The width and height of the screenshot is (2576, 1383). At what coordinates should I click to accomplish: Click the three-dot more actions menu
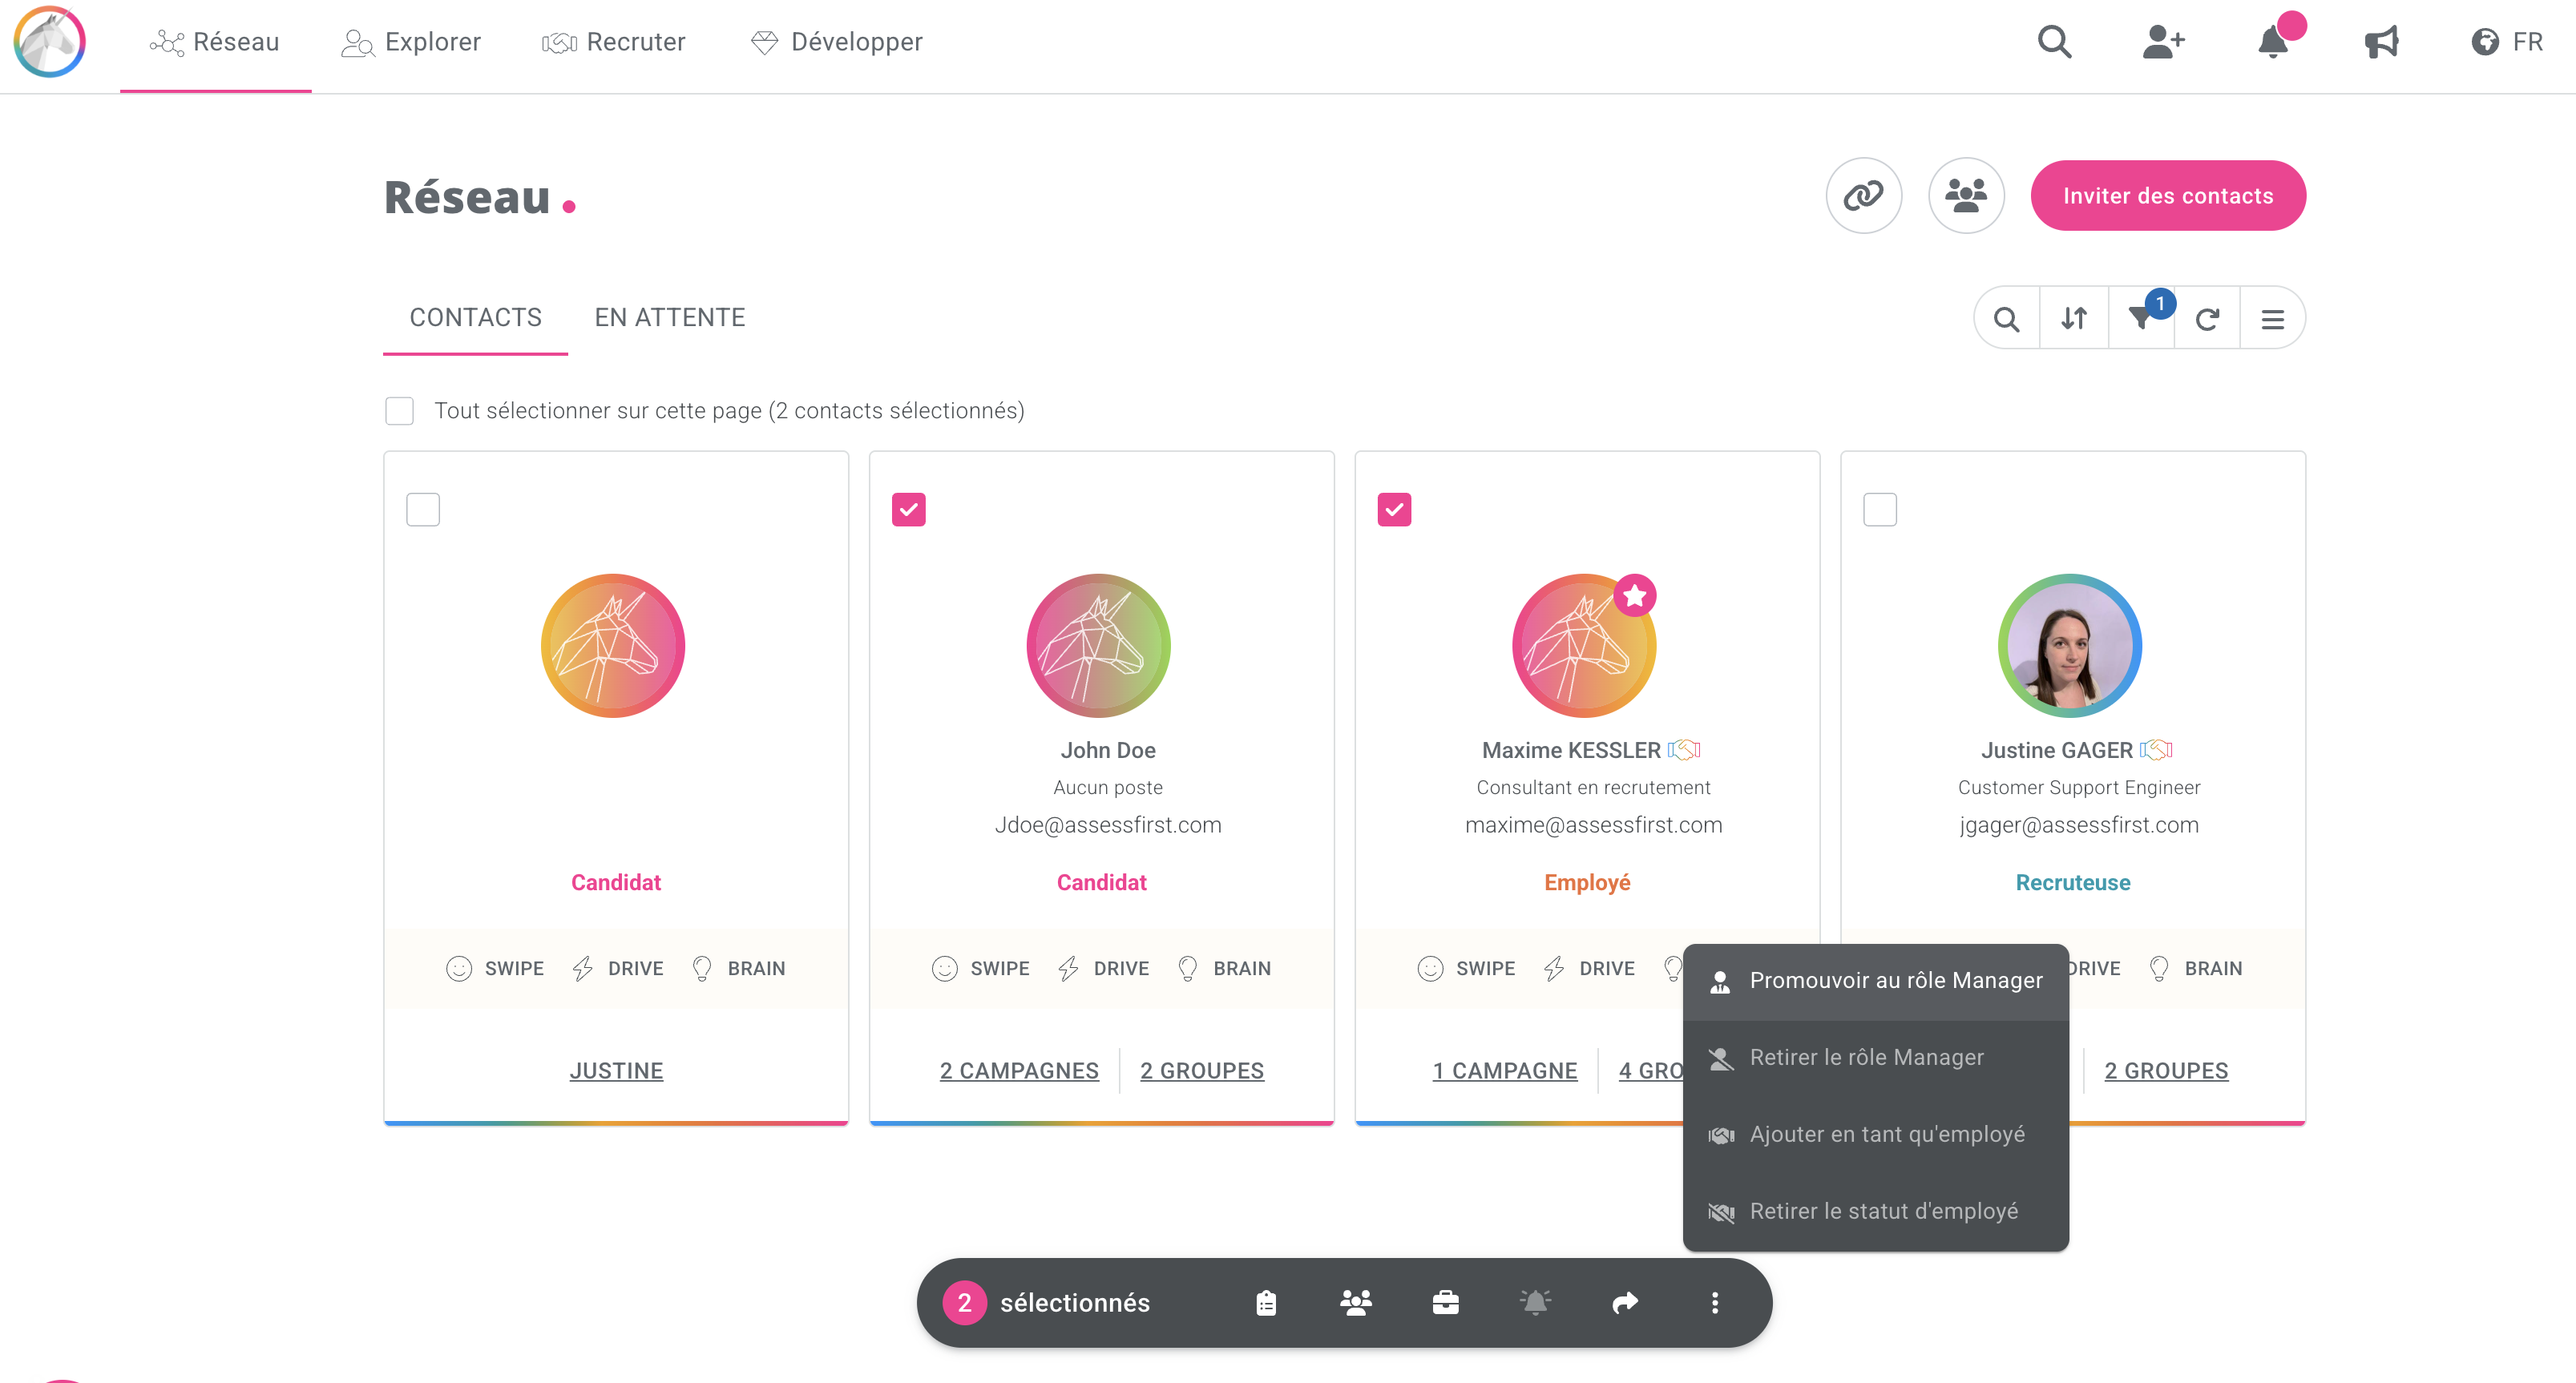click(1714, 1302)
